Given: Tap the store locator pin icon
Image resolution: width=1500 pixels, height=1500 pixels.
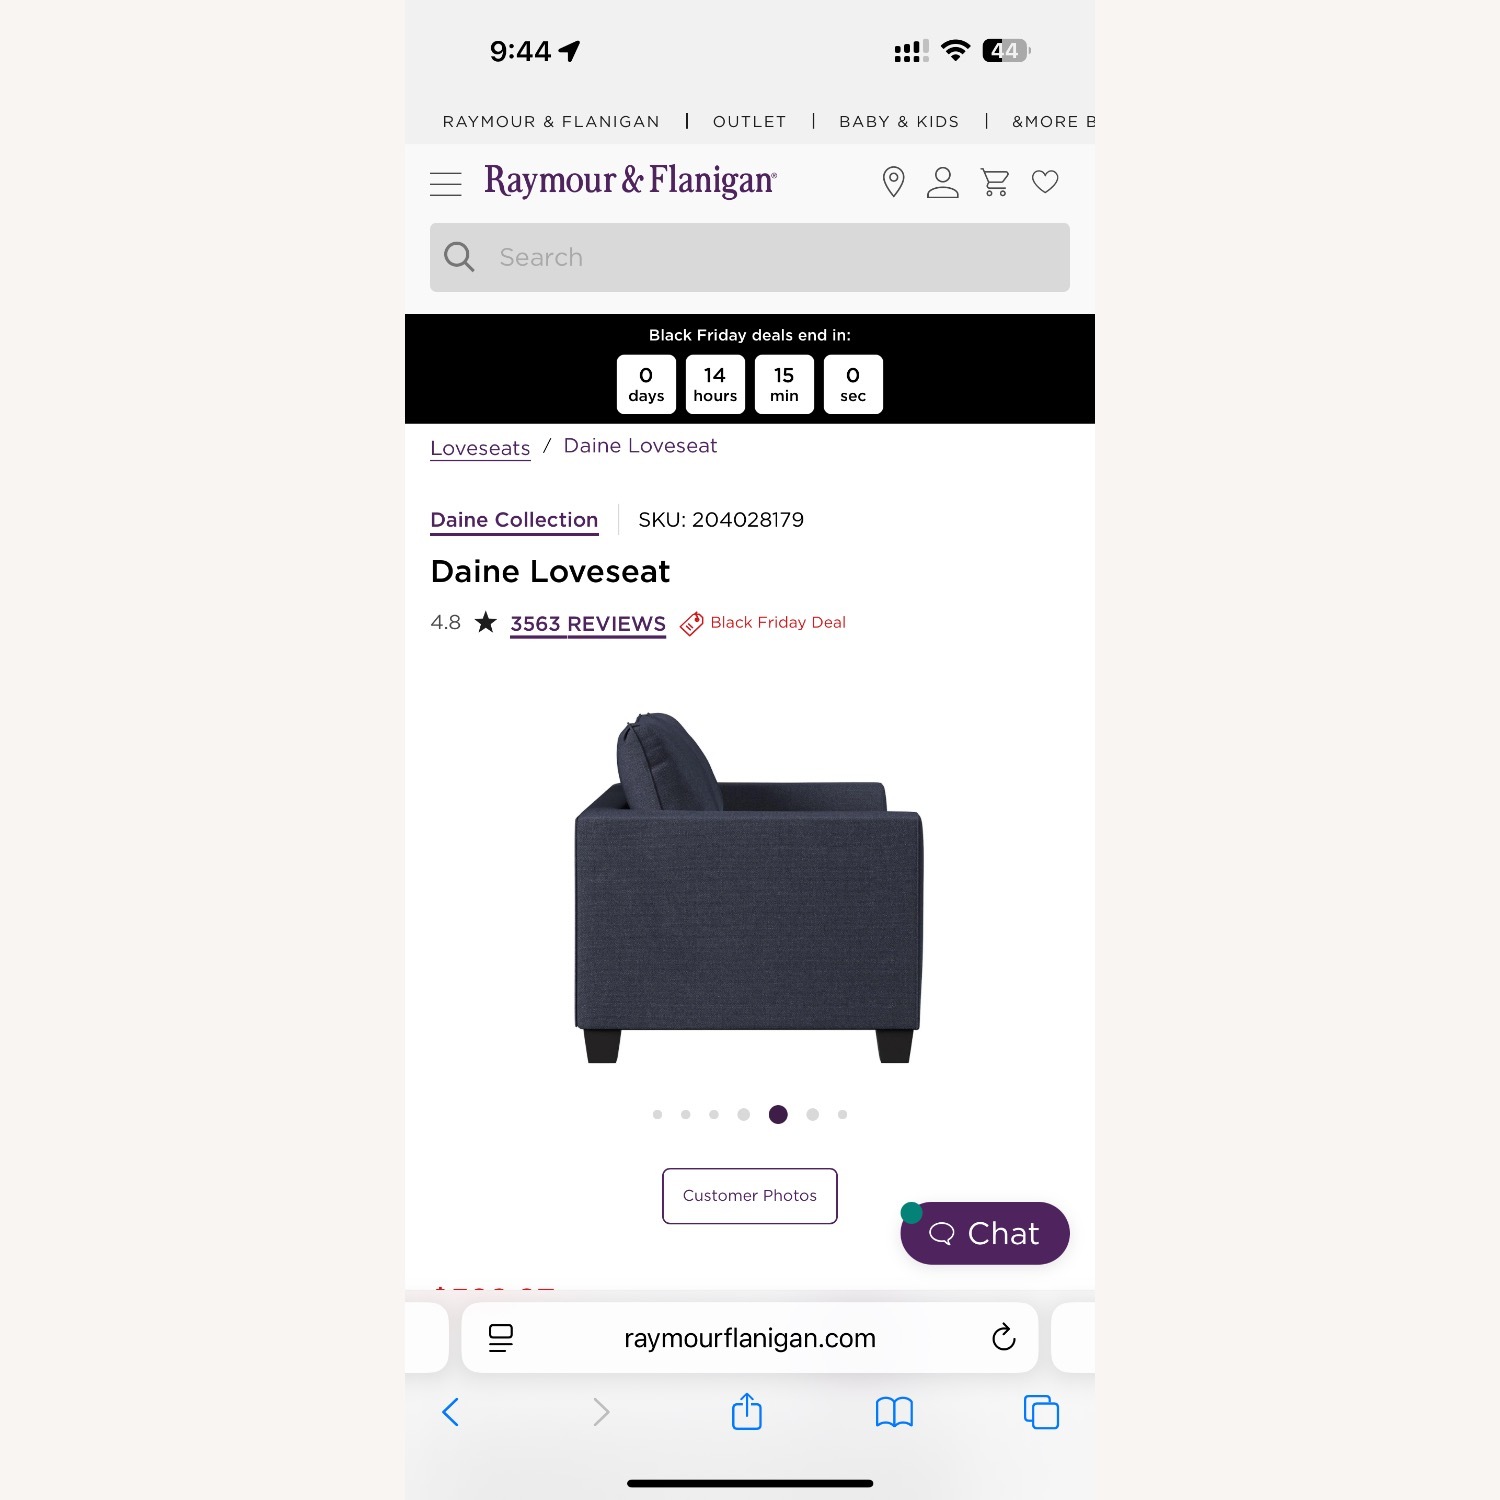Looking at the screenshot, I should [893, 182].
